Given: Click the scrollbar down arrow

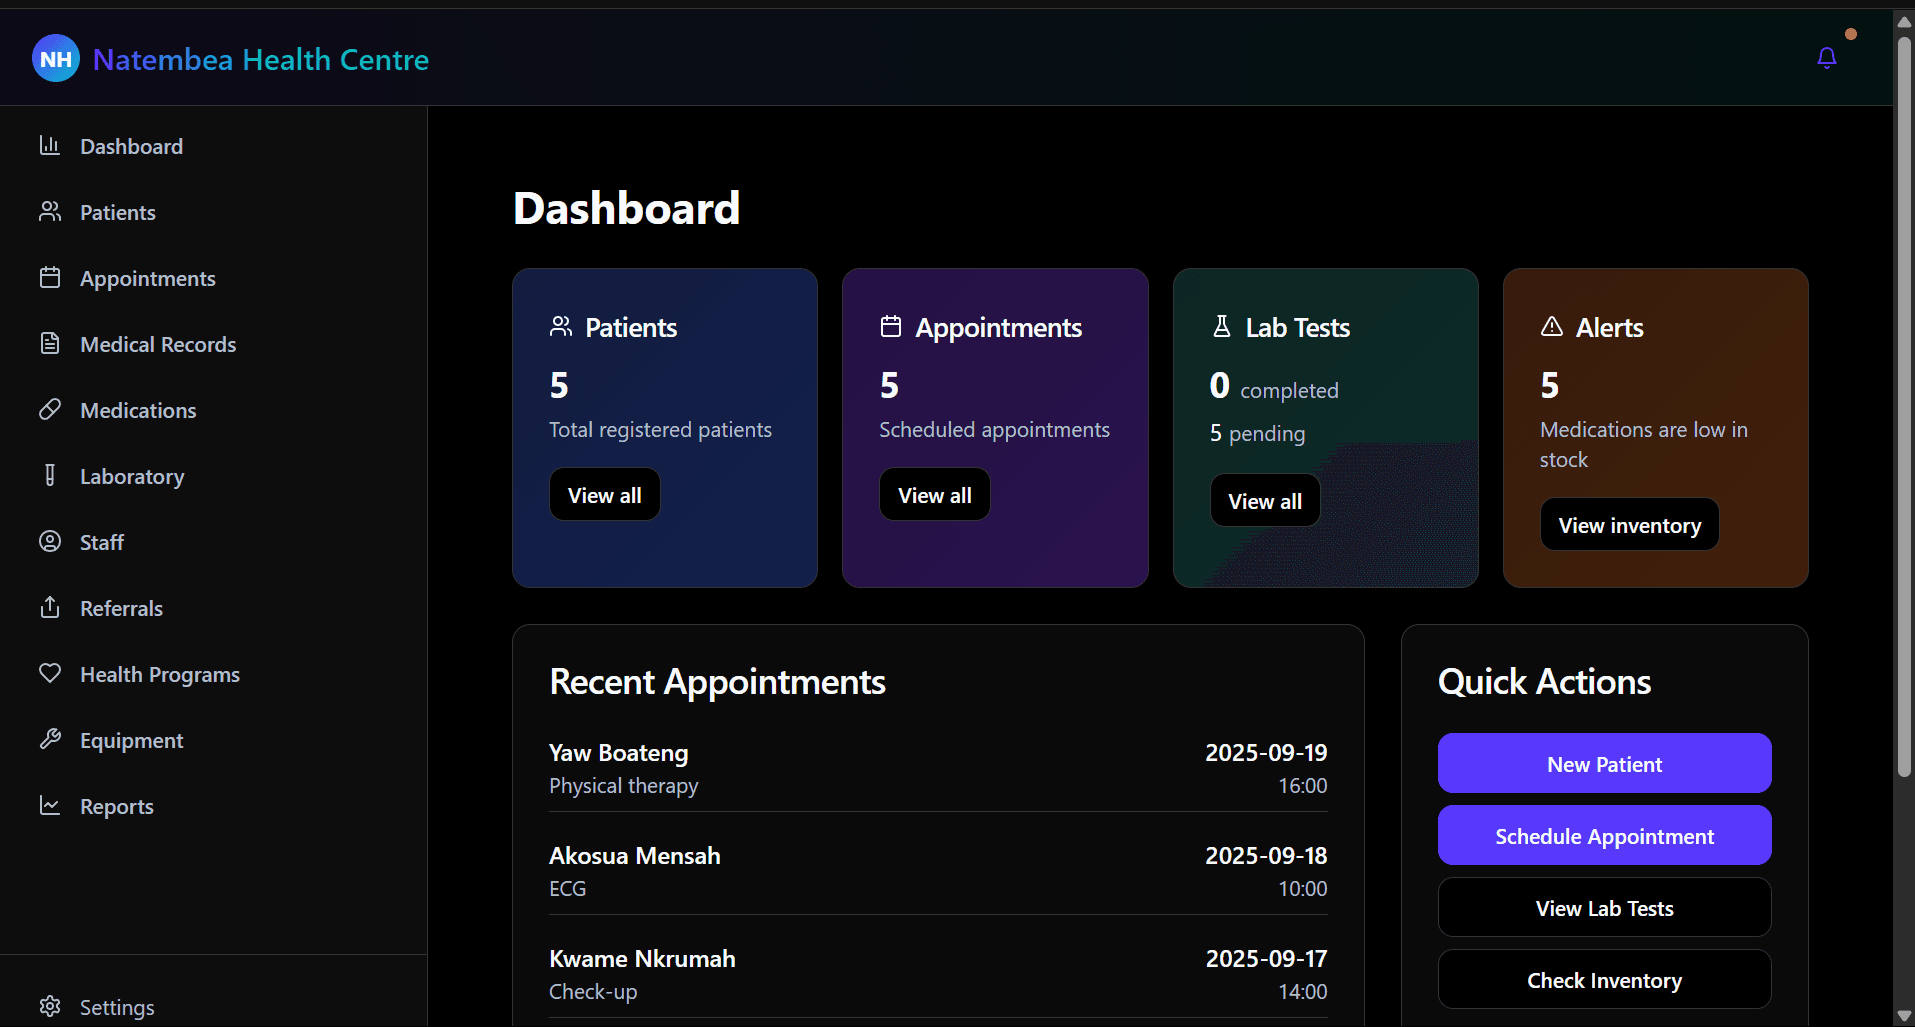Looking at the screenshot, I should click(1904, 1015).
